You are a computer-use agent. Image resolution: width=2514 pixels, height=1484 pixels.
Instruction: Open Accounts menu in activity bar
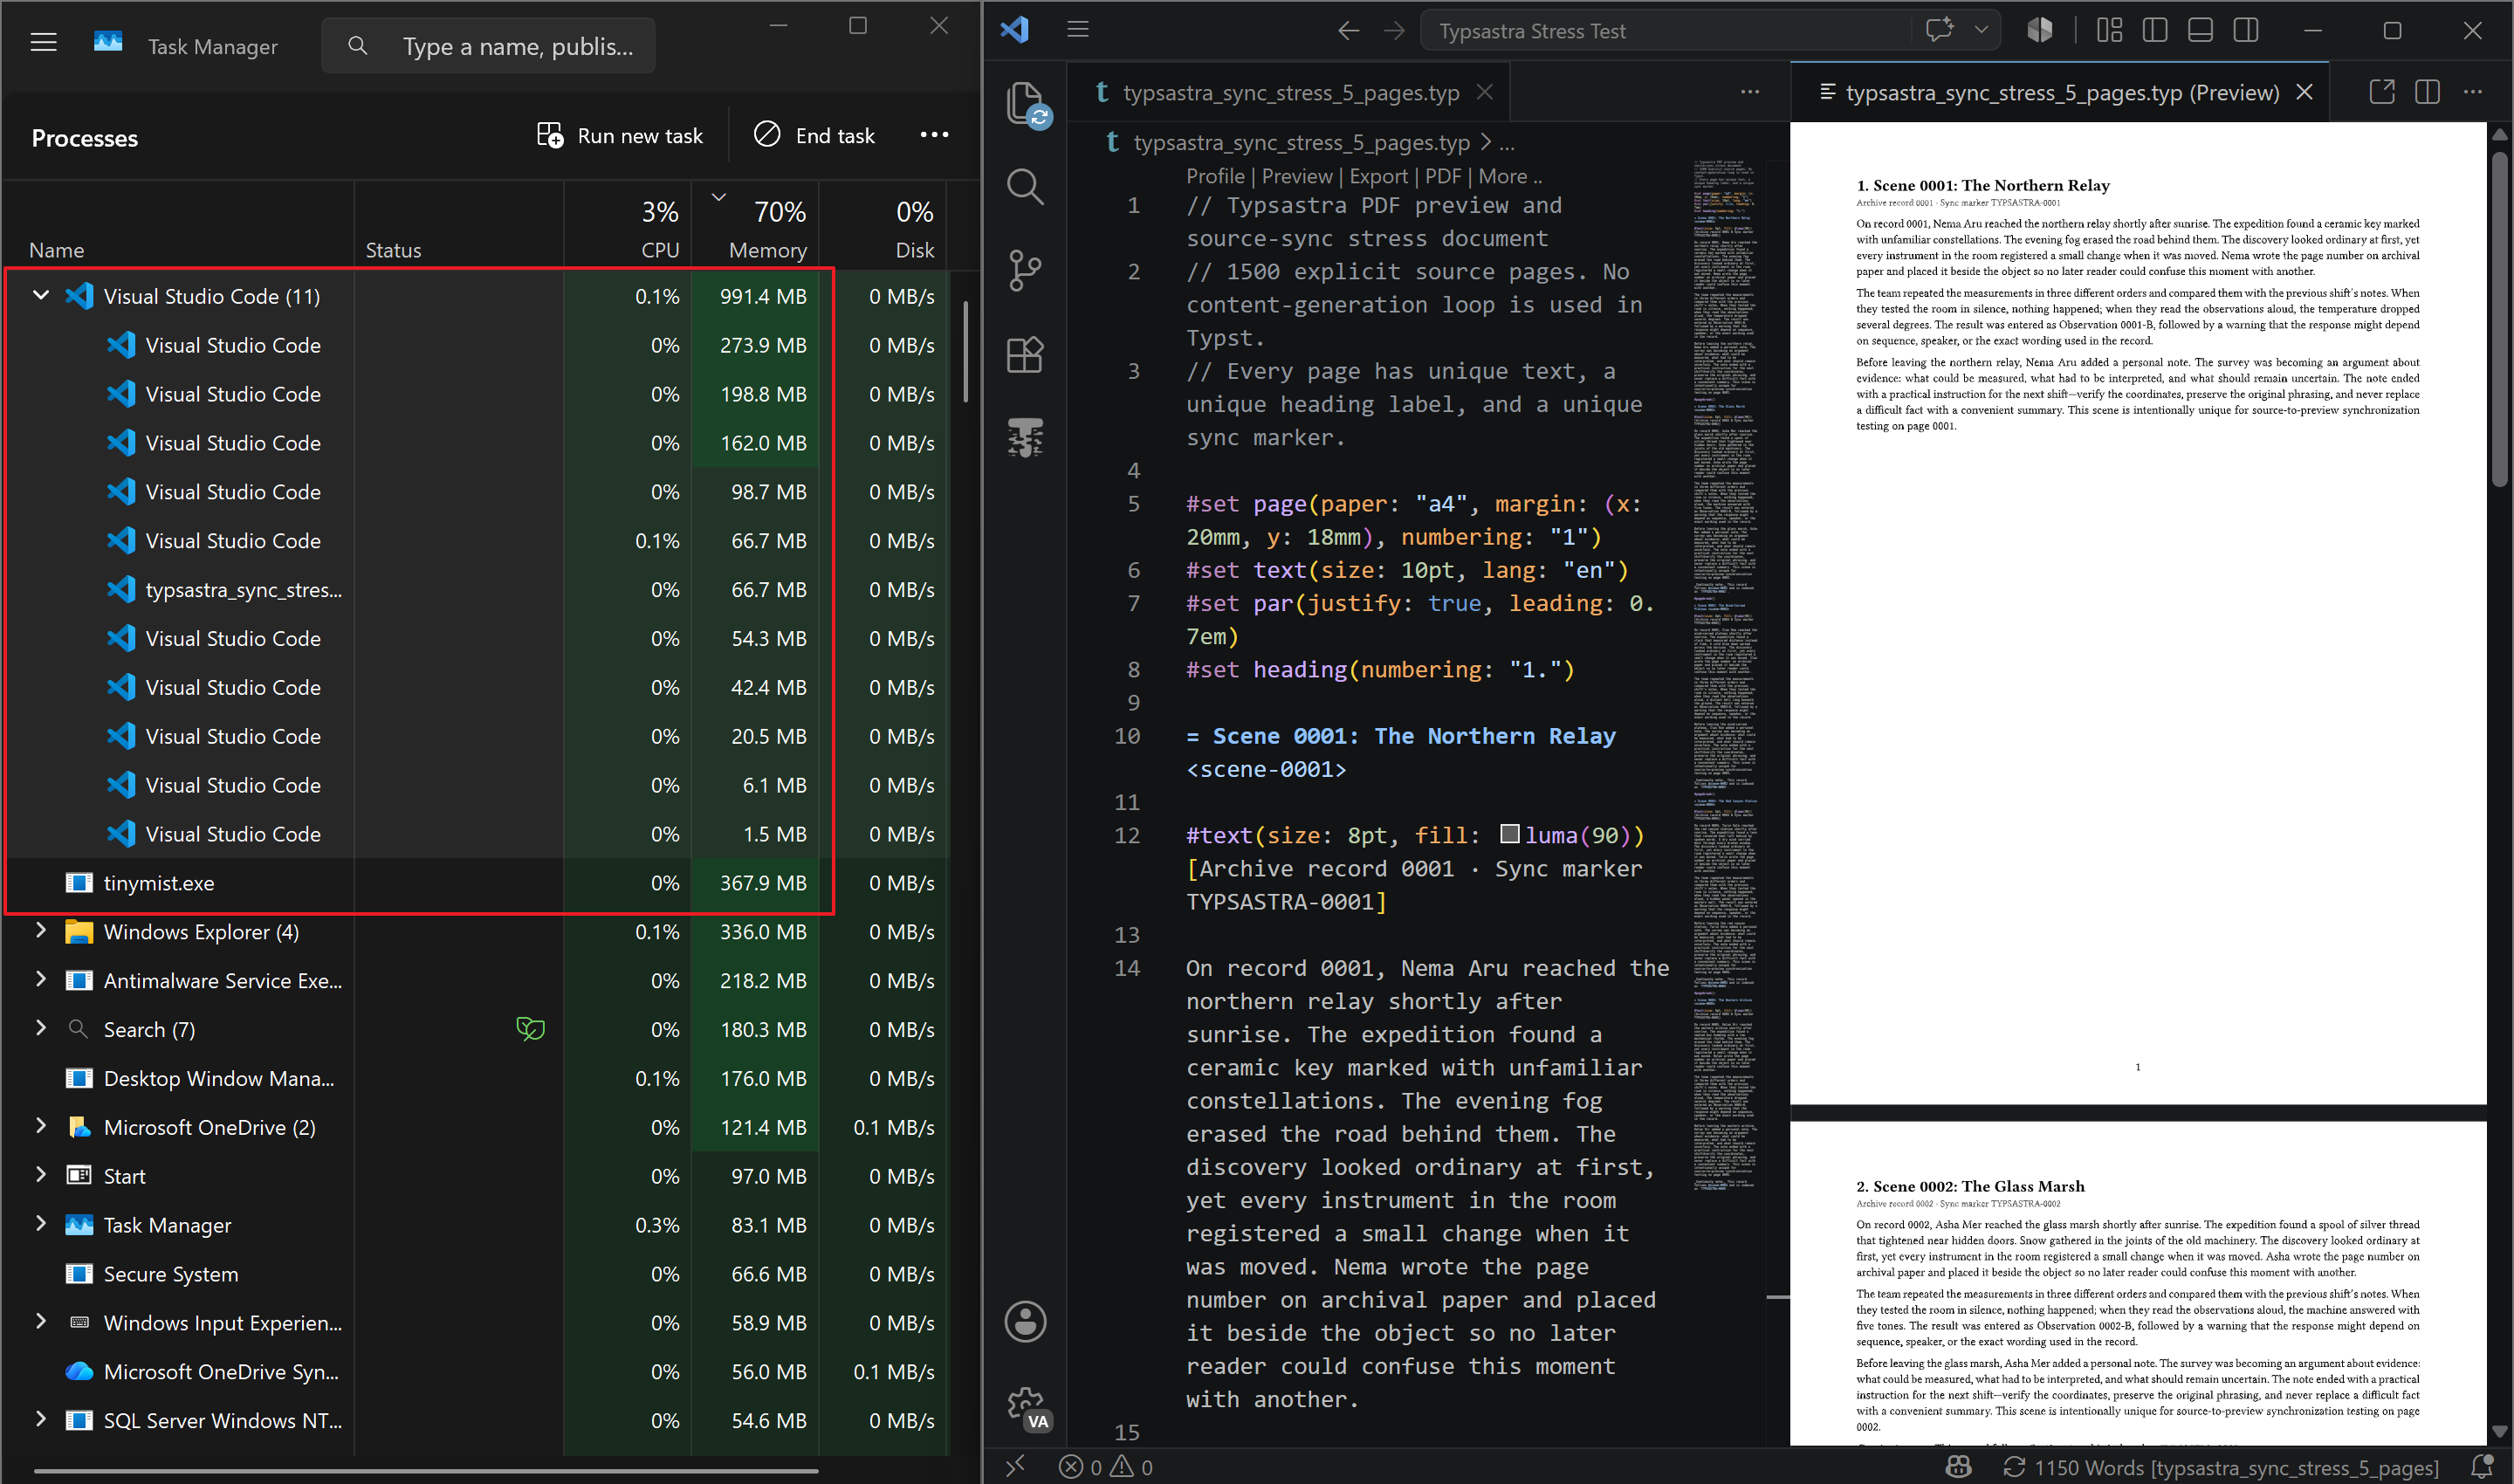[x=1026, y=1322]
